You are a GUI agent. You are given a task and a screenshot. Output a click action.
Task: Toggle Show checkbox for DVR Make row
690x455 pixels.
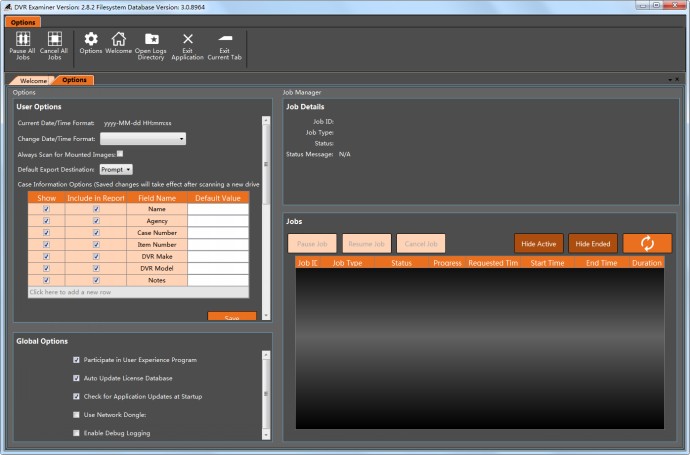(x=46, y=257)
